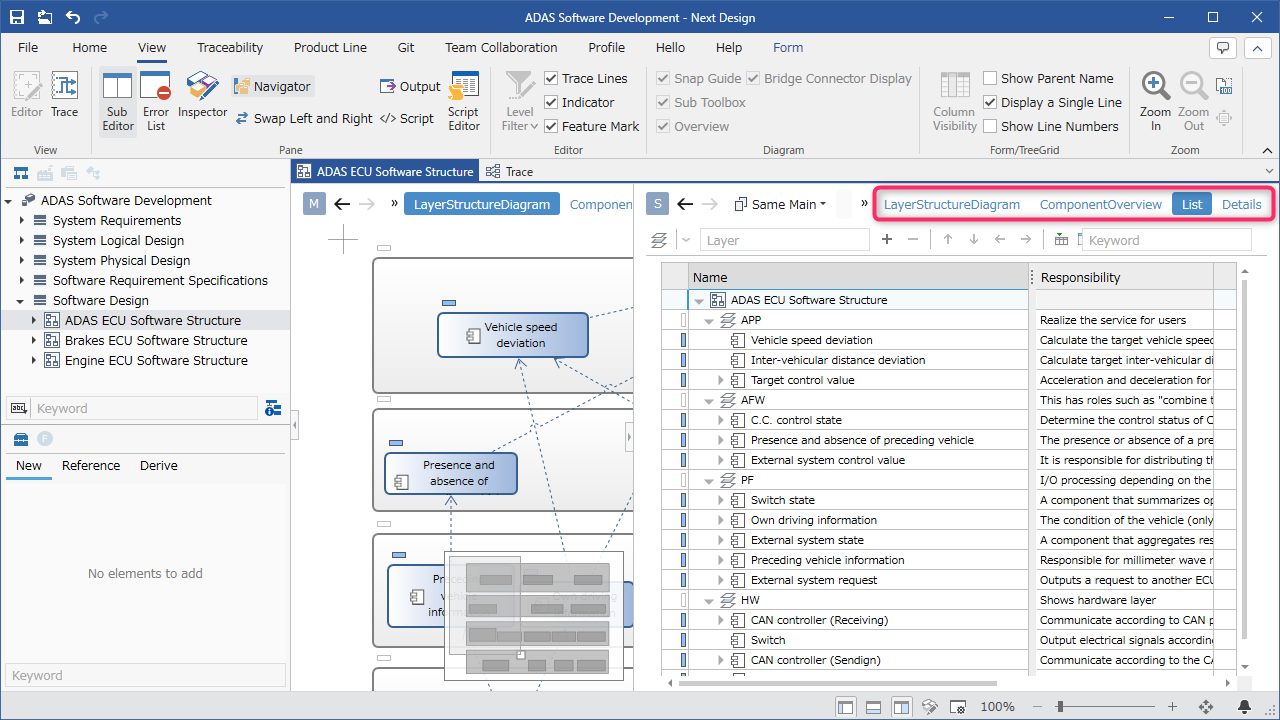Image resolution: width=1280 pixels, height=720 pixels.
Task: Open the Same Main dropdown
Action: [x=780, y=204]
